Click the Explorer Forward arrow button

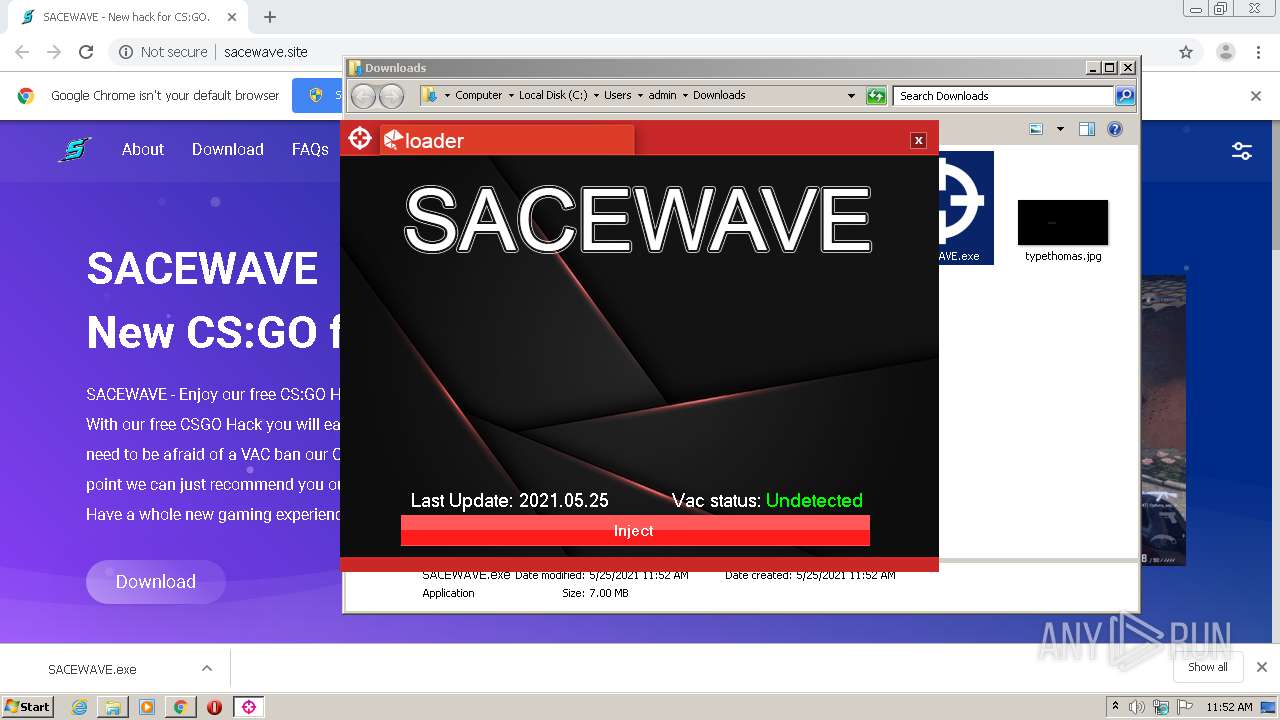coord(391,96)
